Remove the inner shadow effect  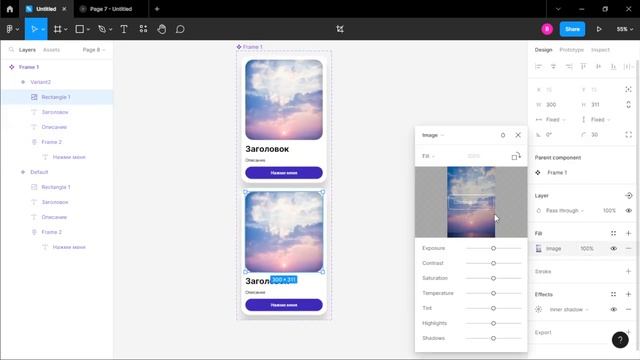tap(628, 309)
